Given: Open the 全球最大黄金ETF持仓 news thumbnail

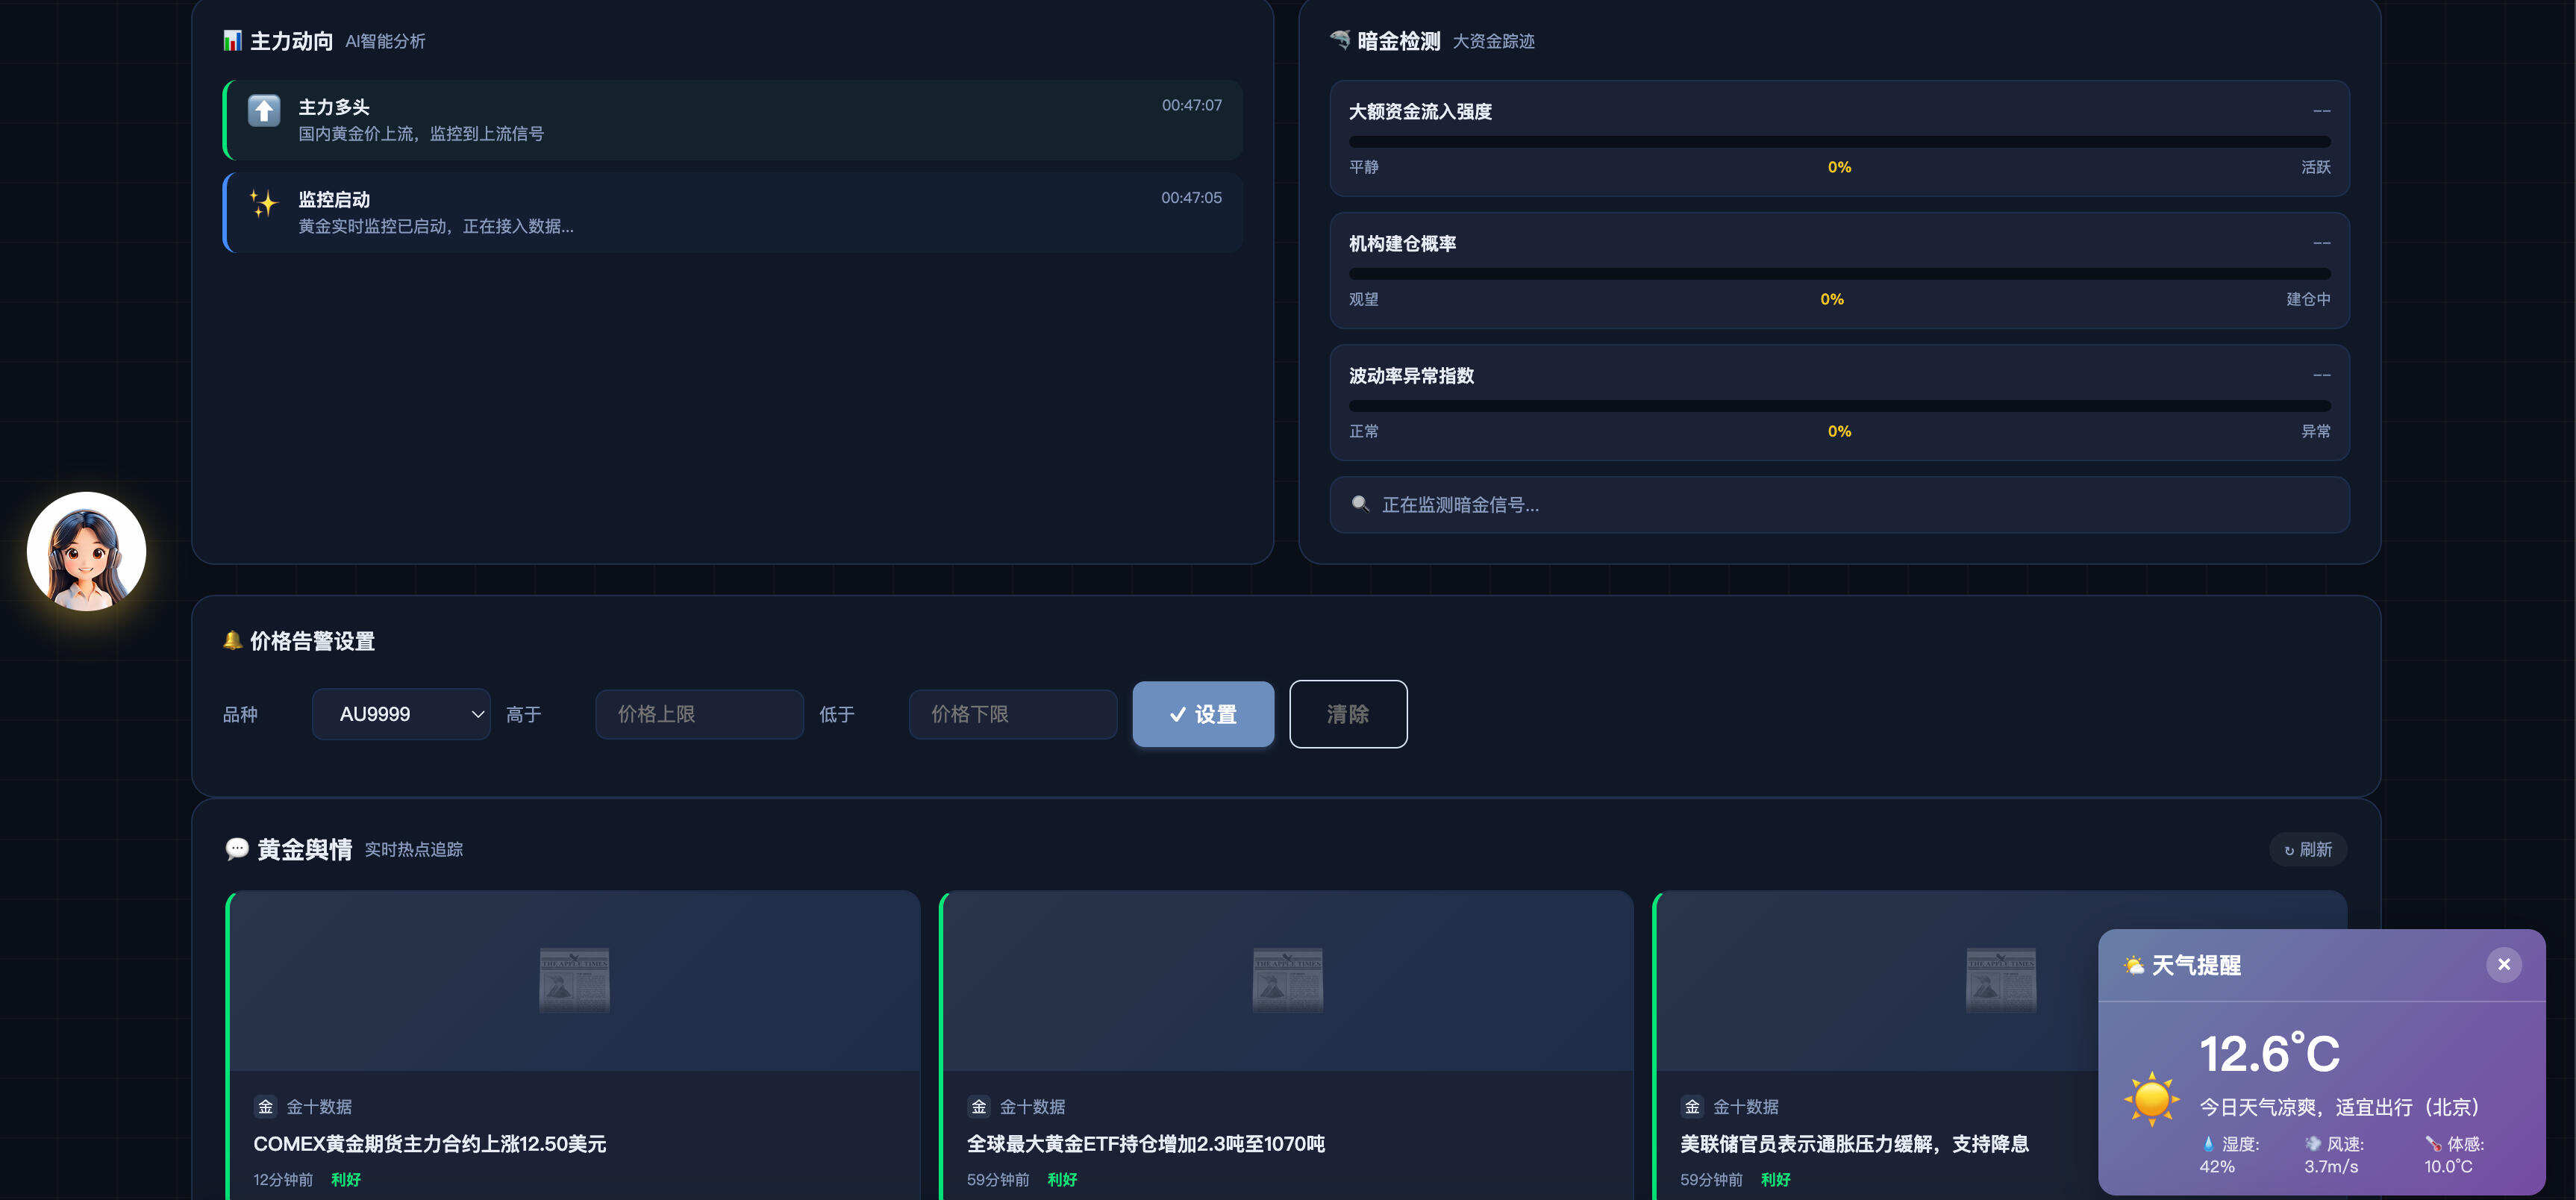Looking at the screenshot, I should (1287, 979).
